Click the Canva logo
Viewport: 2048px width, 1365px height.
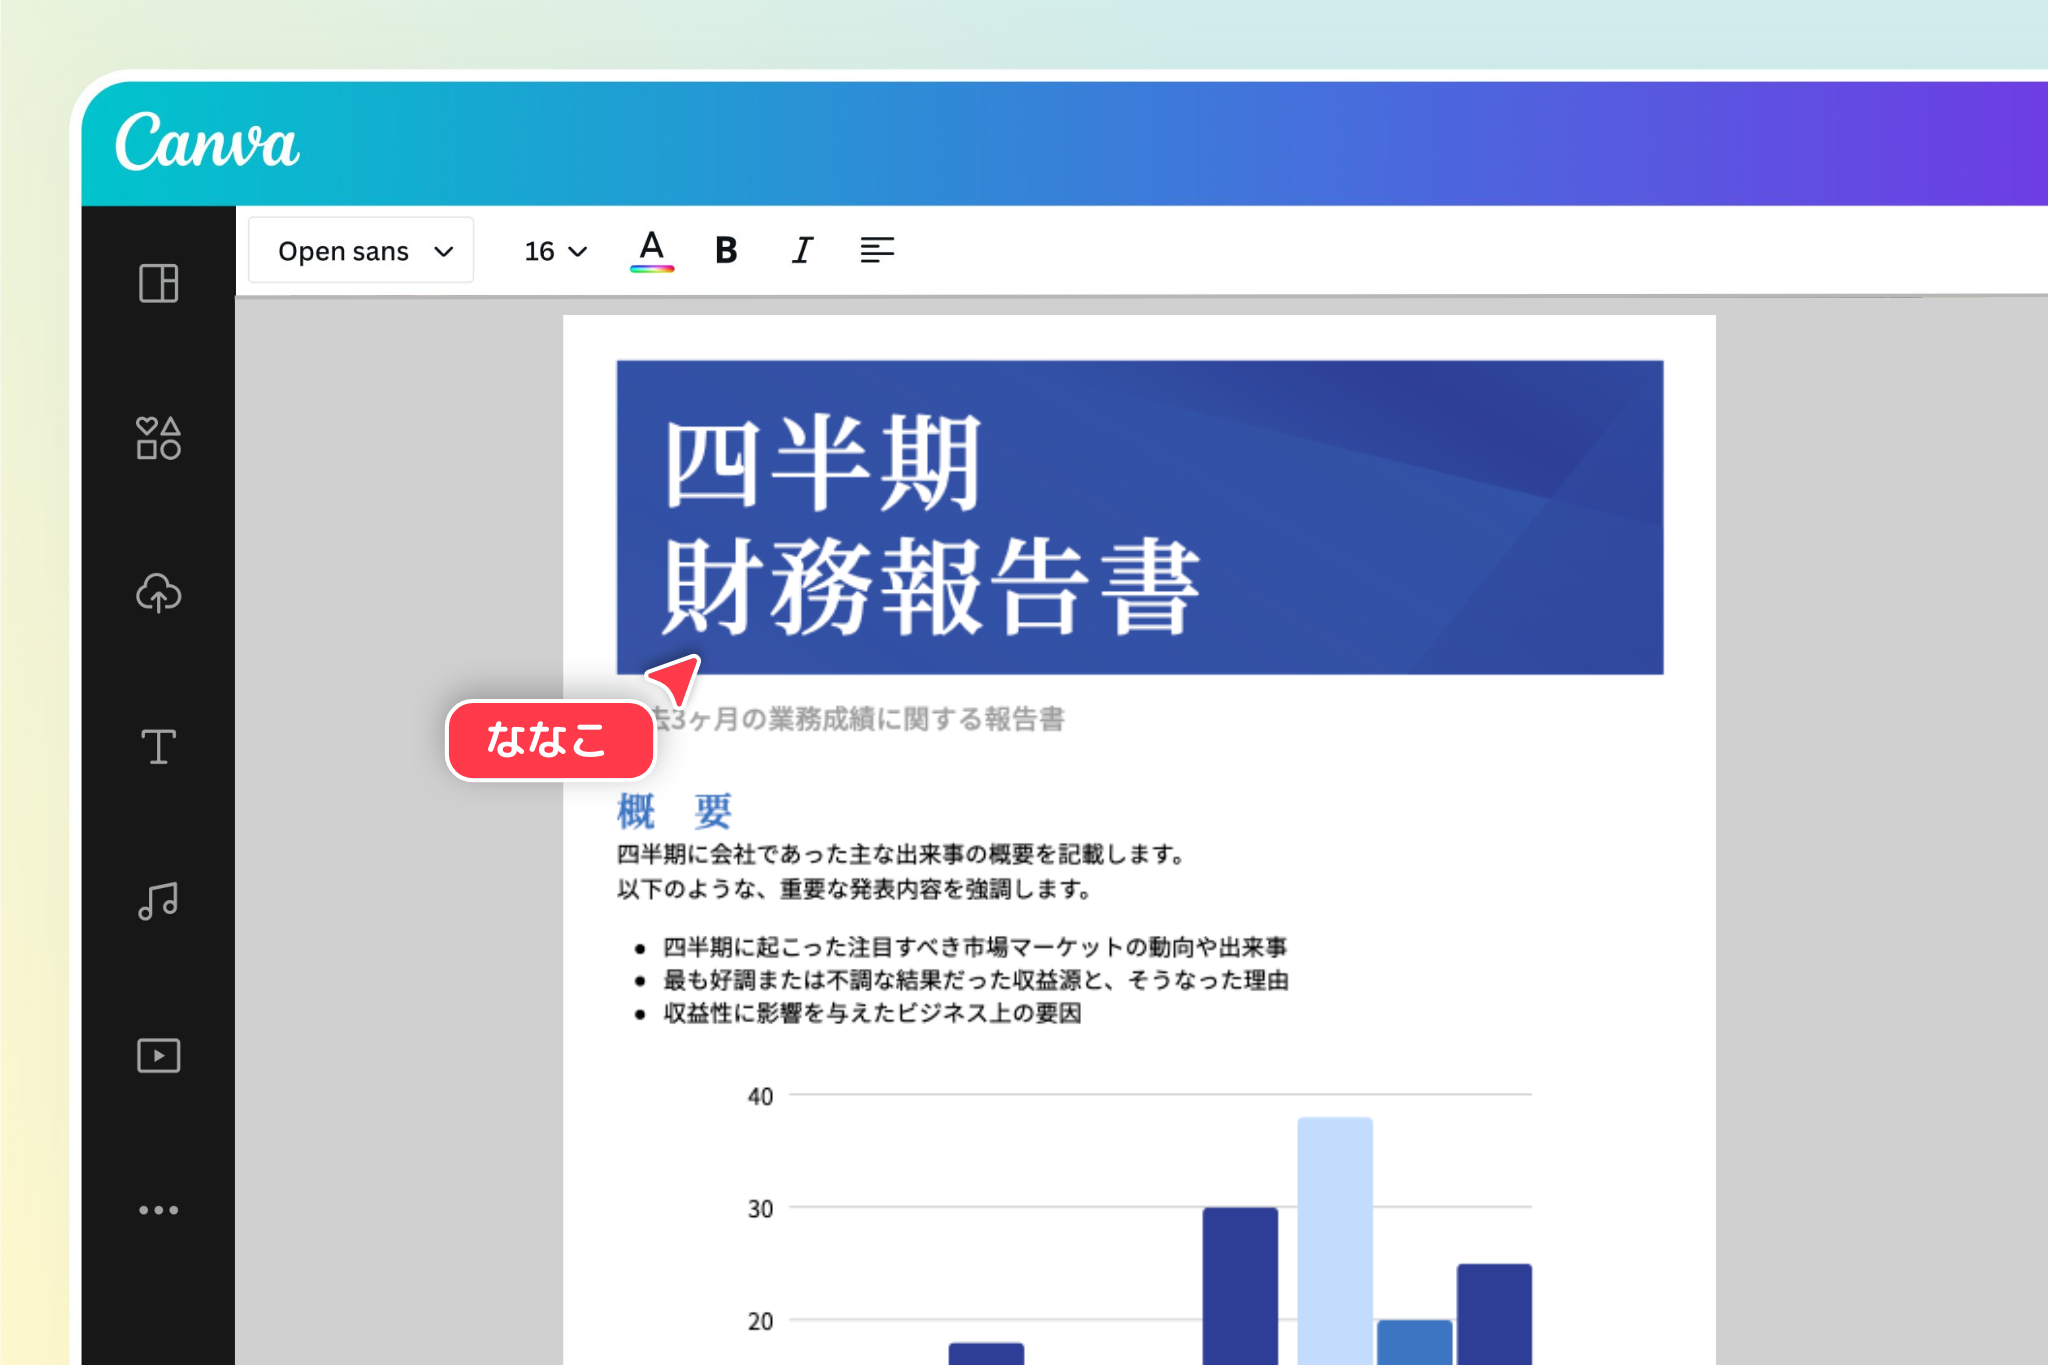(x=207, y=141)
